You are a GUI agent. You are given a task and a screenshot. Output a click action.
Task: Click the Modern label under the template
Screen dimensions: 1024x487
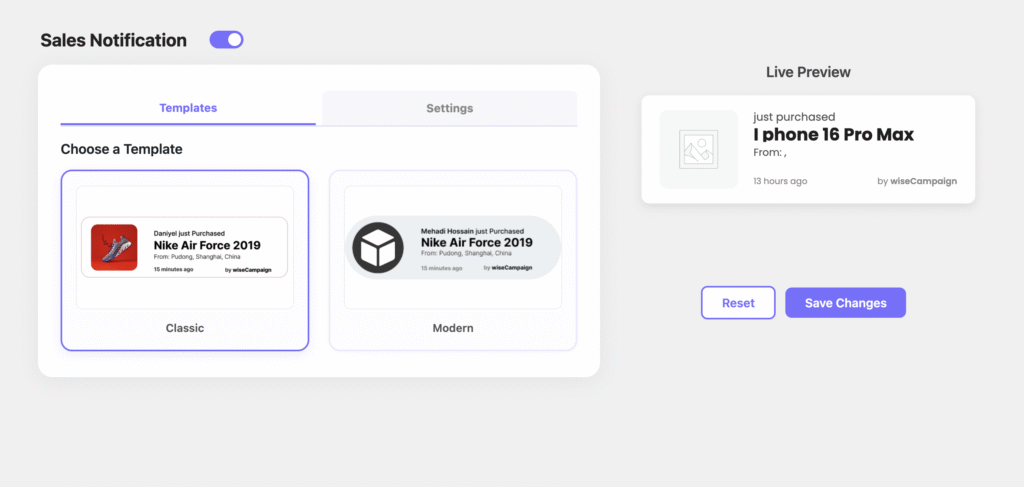click(x=453, y=328)
